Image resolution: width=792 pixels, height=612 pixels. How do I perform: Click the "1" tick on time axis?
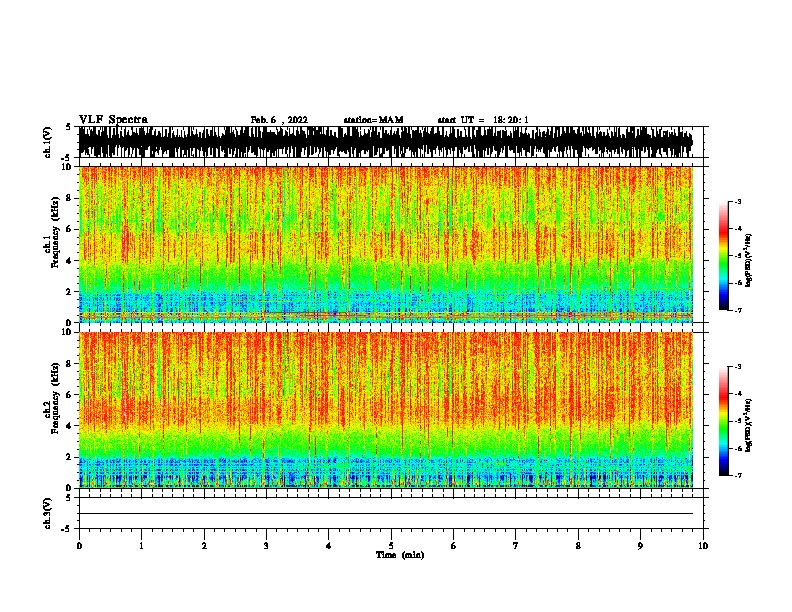pos(141,546)
